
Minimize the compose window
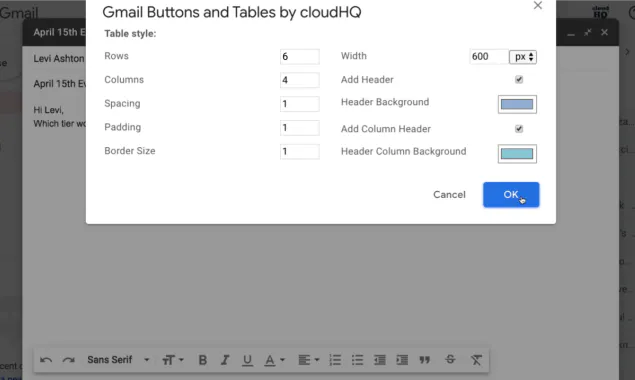pos(571,34)
